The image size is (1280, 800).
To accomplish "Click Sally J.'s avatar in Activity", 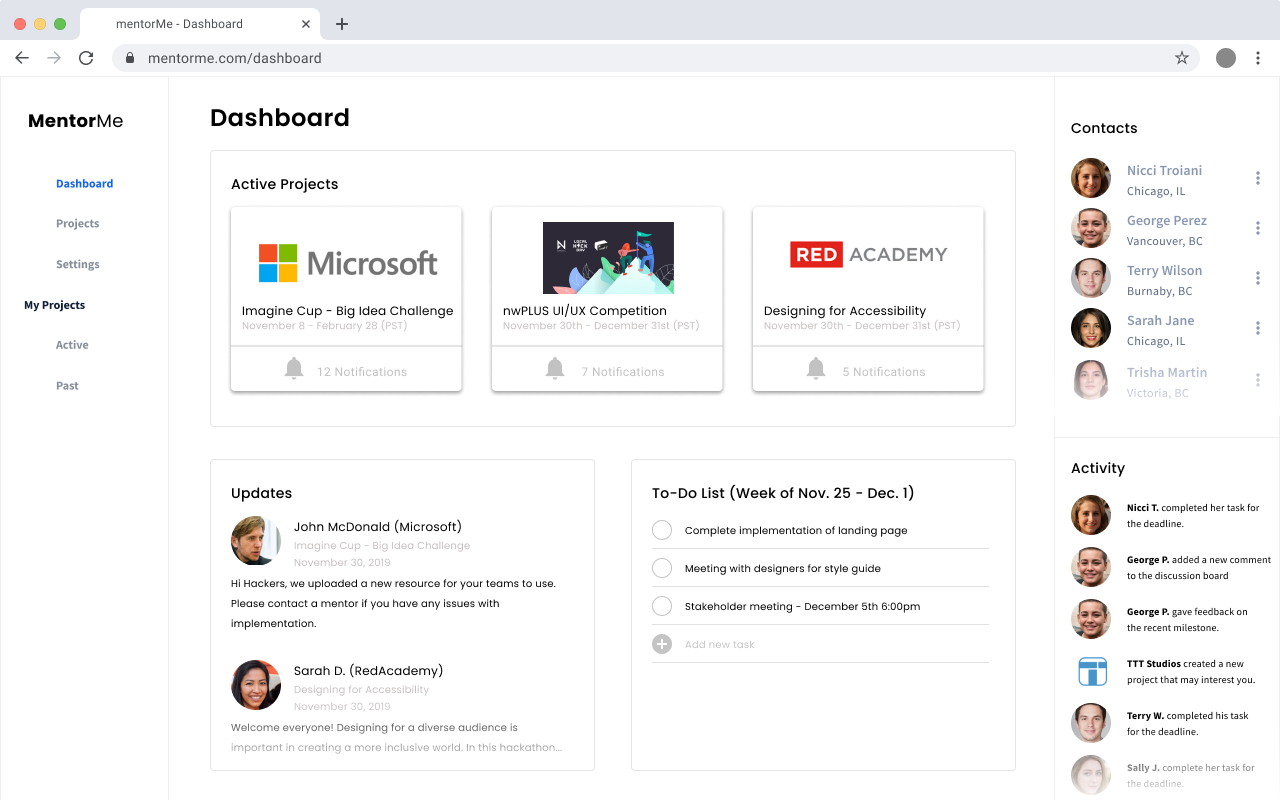I will [1091, 775].
